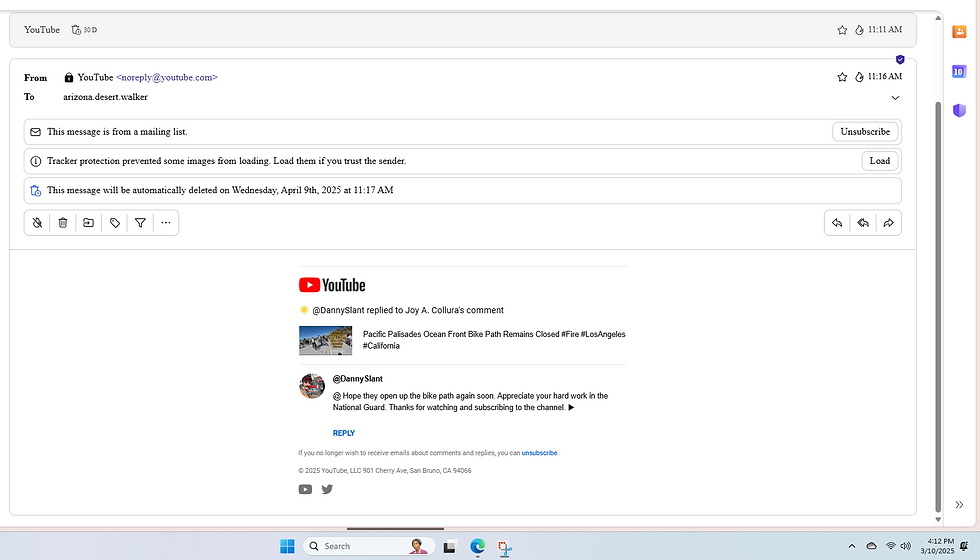This screenshot has height=560, width=980.
Task: Move message to trash
Action: coord(63,222)
